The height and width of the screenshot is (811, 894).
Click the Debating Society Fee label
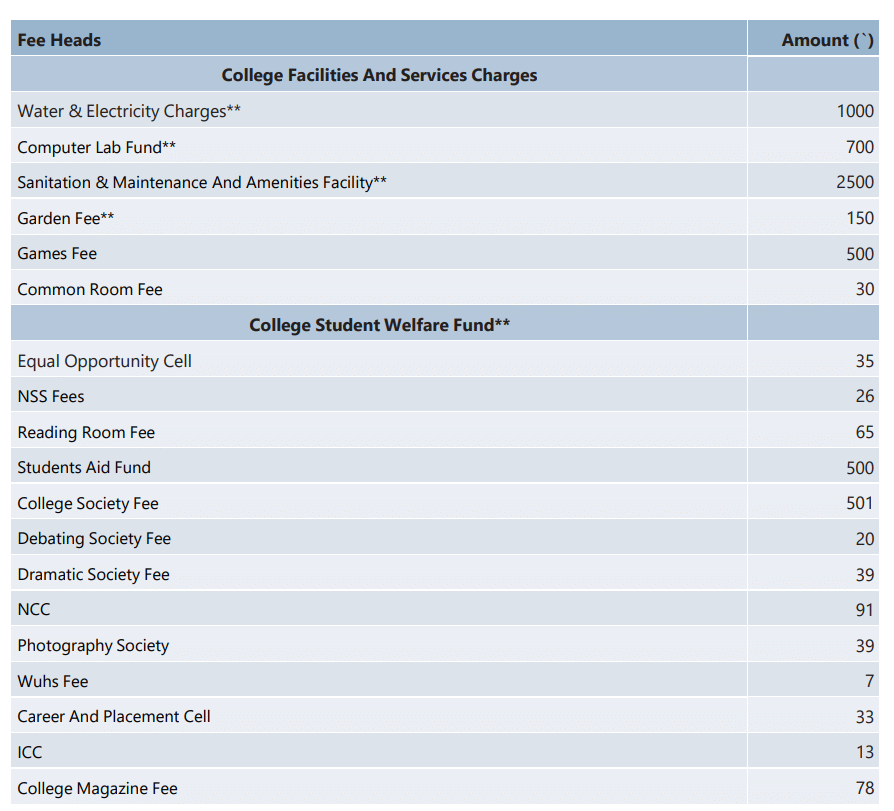94,538
